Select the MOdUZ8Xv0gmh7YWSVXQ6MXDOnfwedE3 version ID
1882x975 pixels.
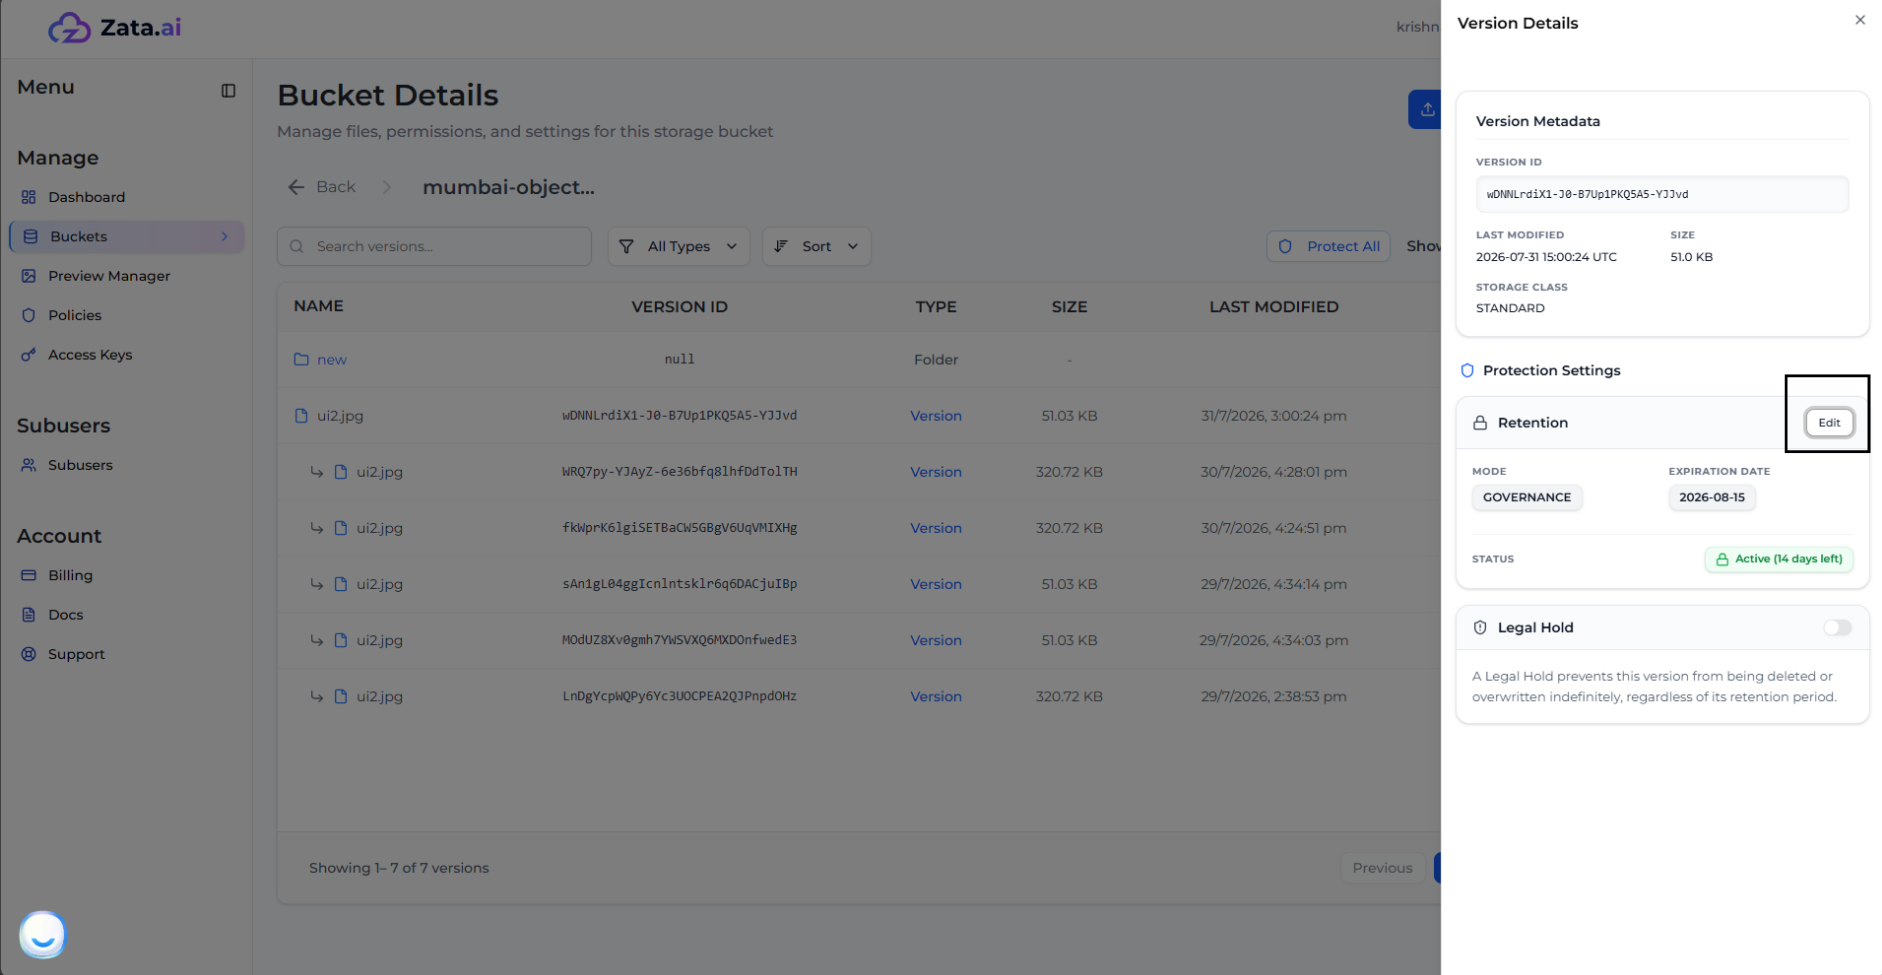point(679,640)
